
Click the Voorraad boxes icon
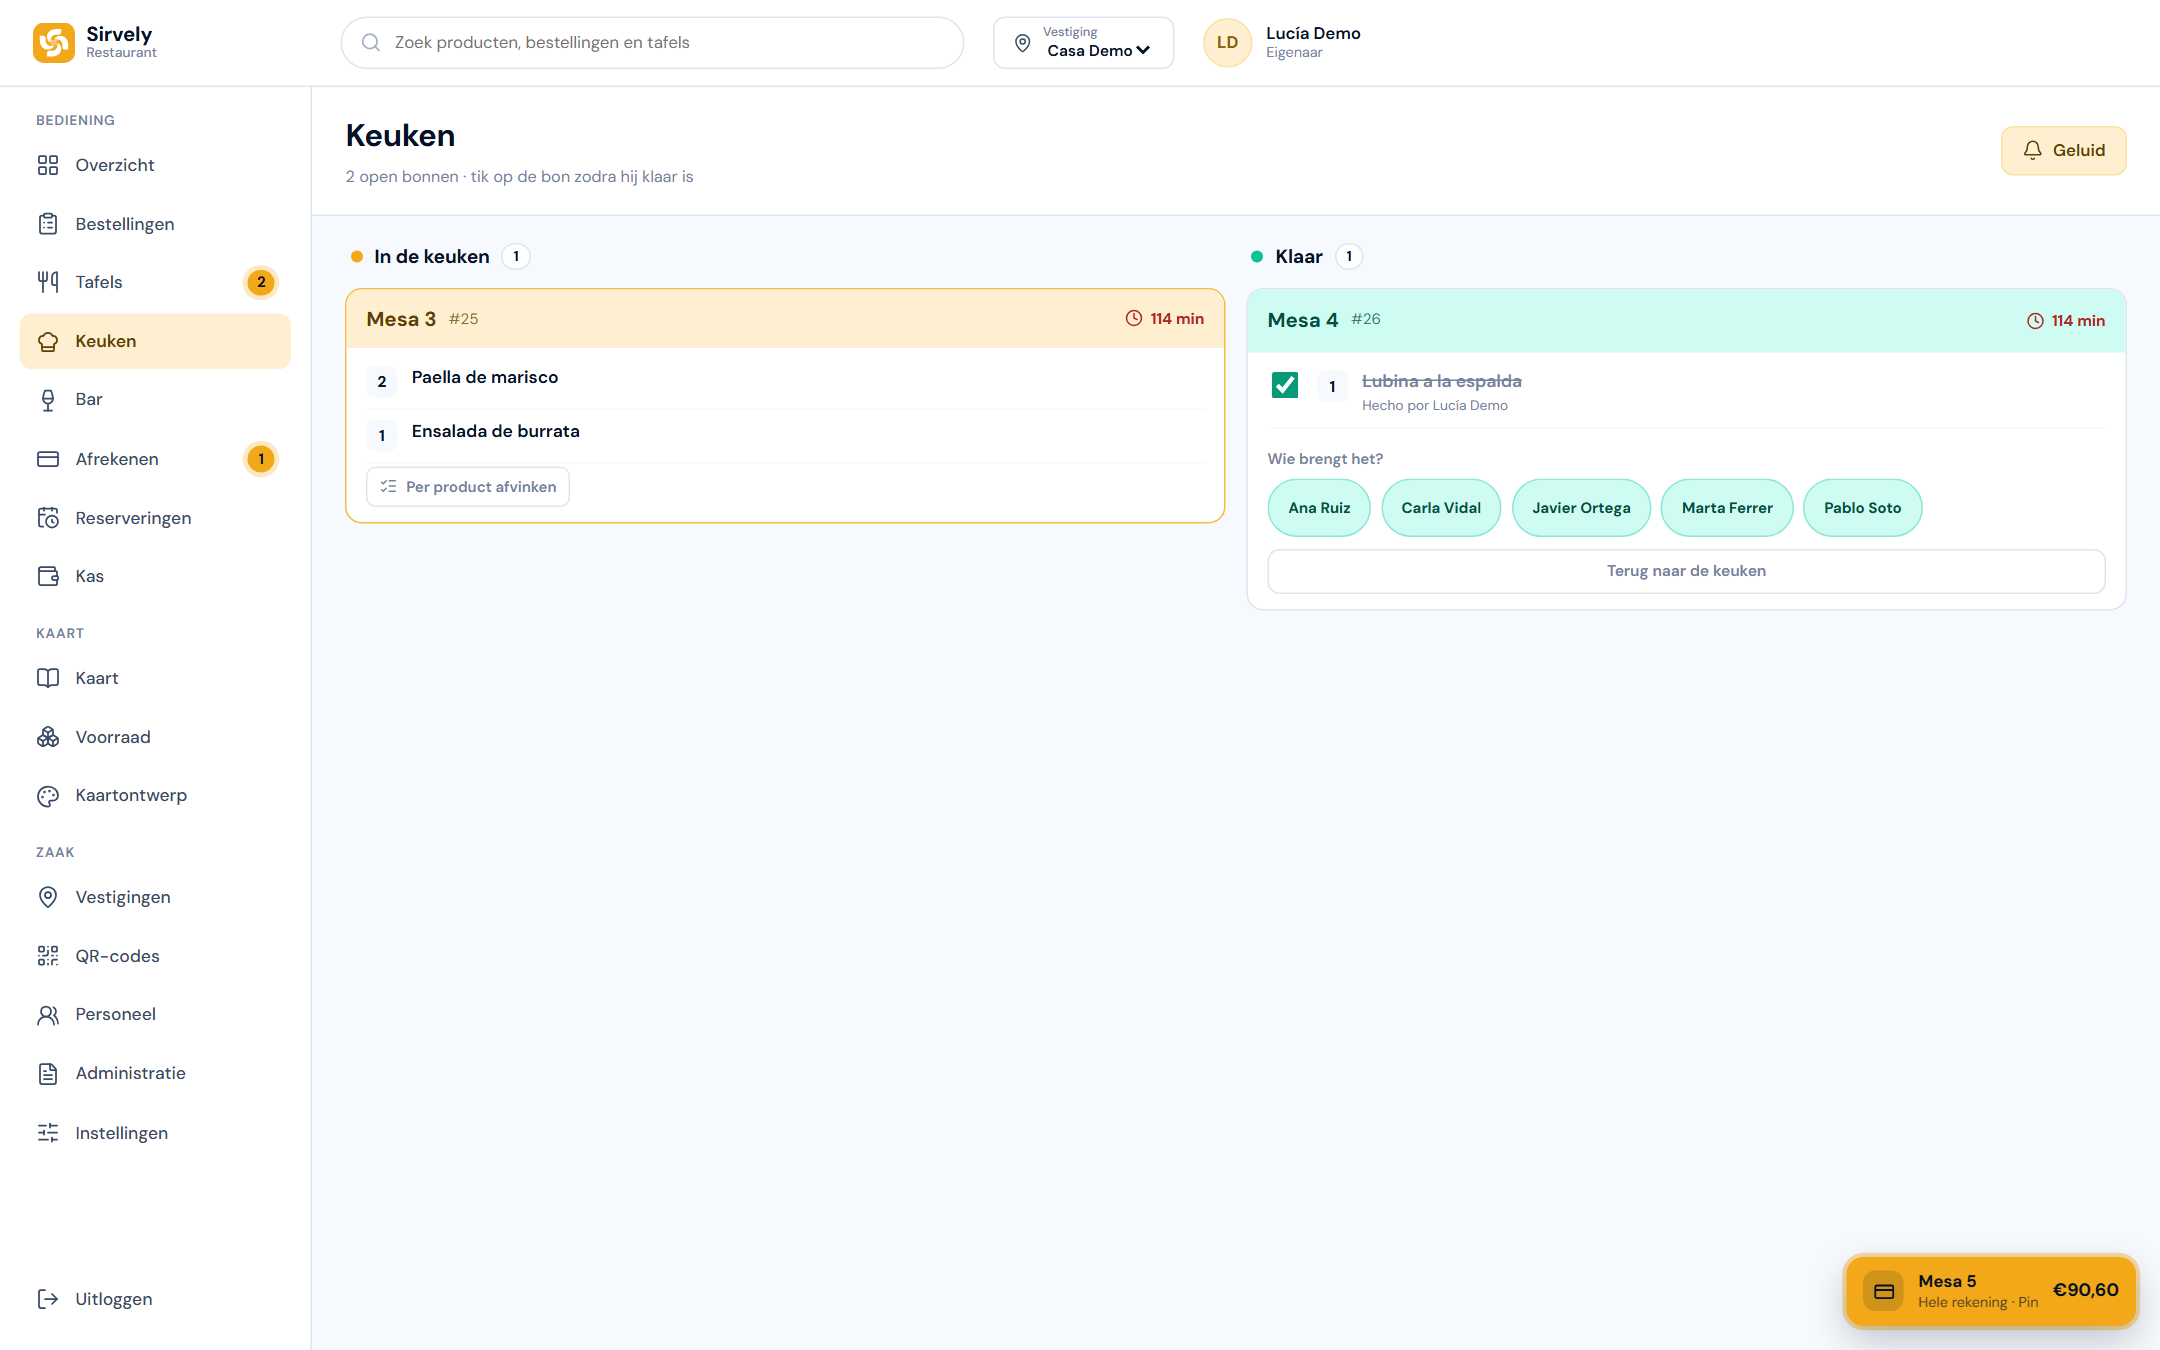(x=48, y=737)
